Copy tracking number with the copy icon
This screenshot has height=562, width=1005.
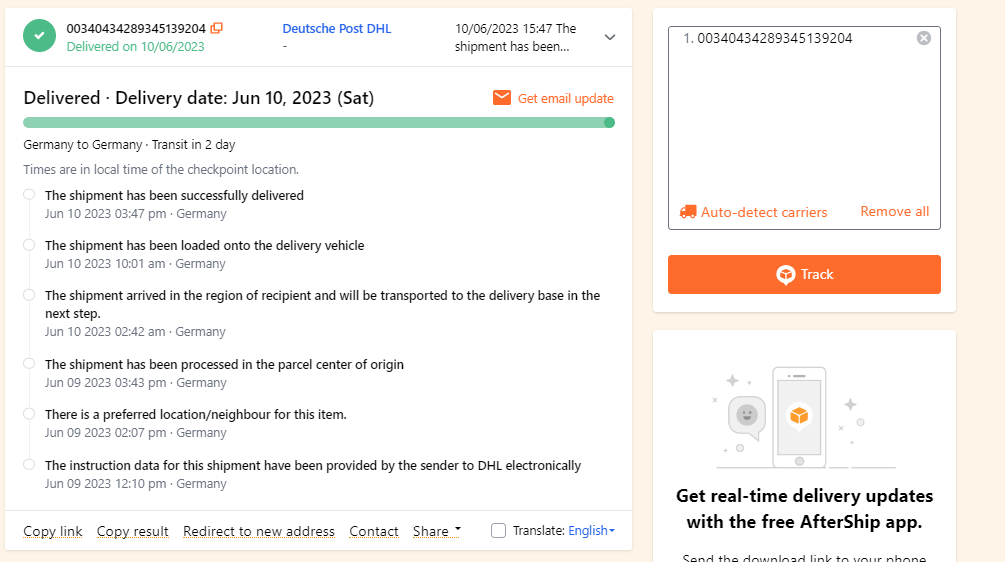(217, 28)
